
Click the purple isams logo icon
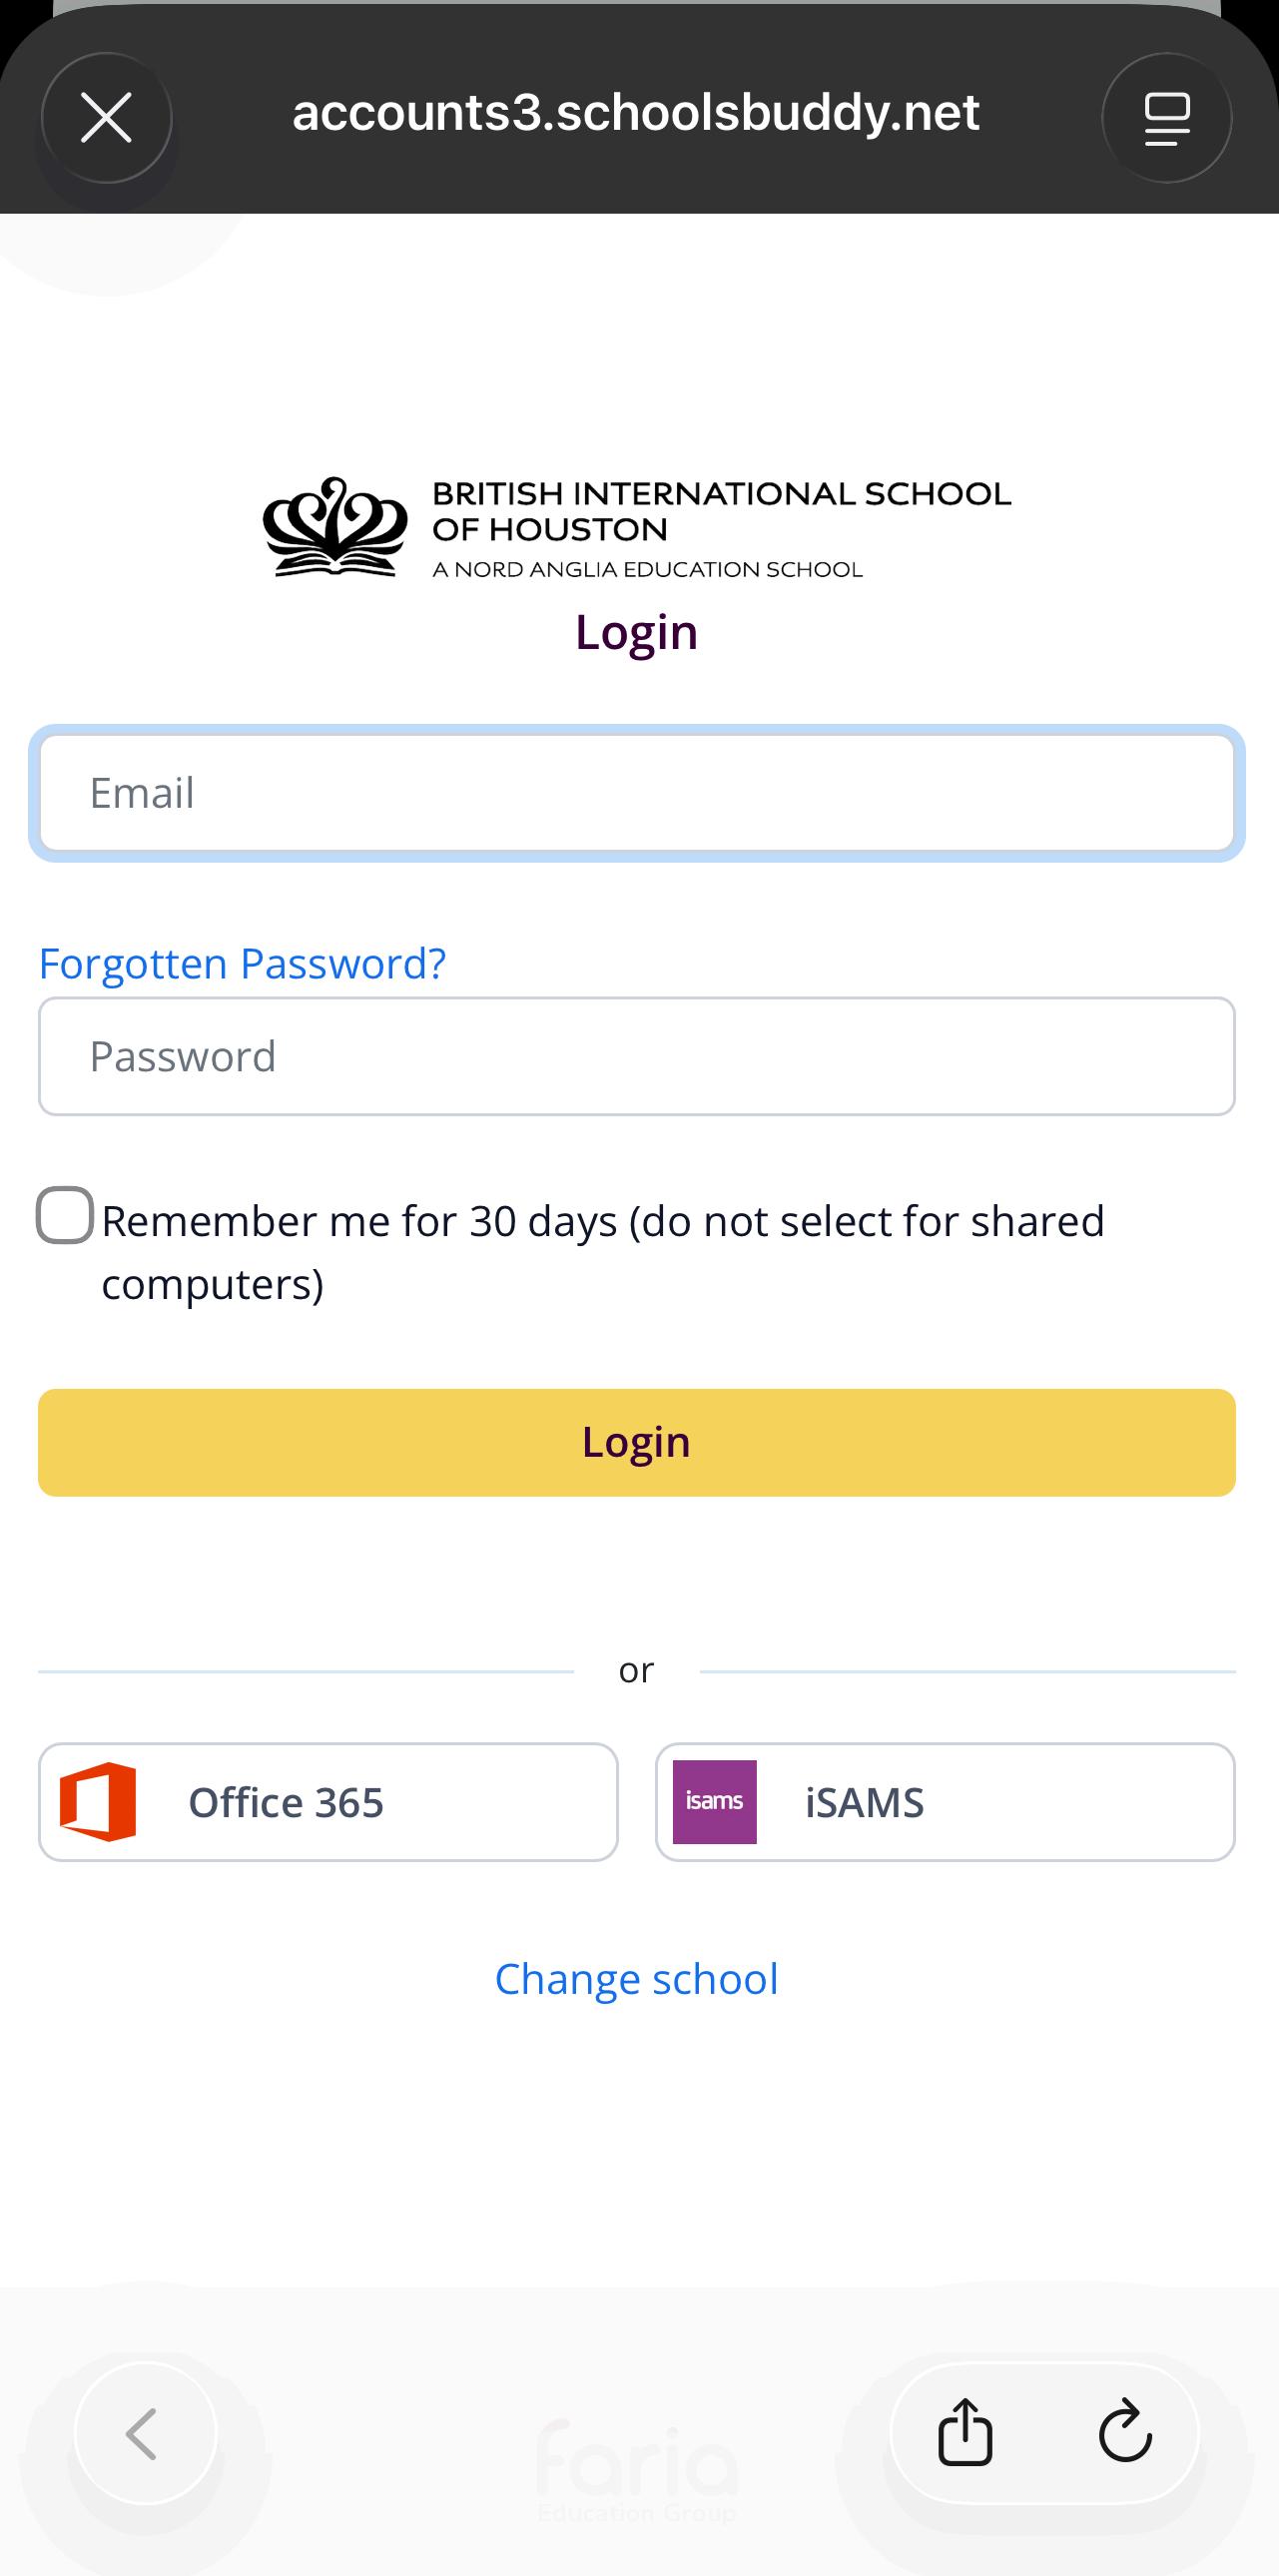pyautogui.click(x=714, y=1802)
